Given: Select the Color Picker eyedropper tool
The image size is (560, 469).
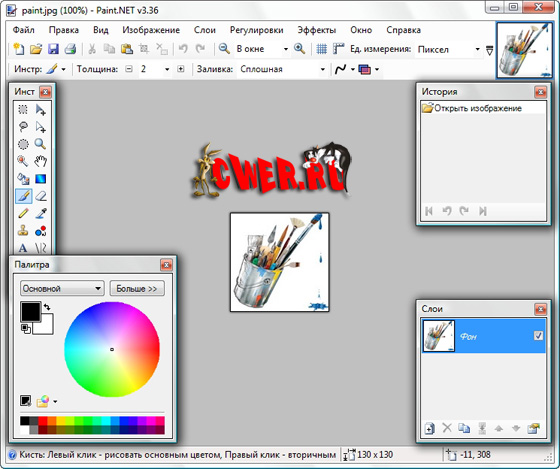Looking at the screenshot, I should 41,214.
